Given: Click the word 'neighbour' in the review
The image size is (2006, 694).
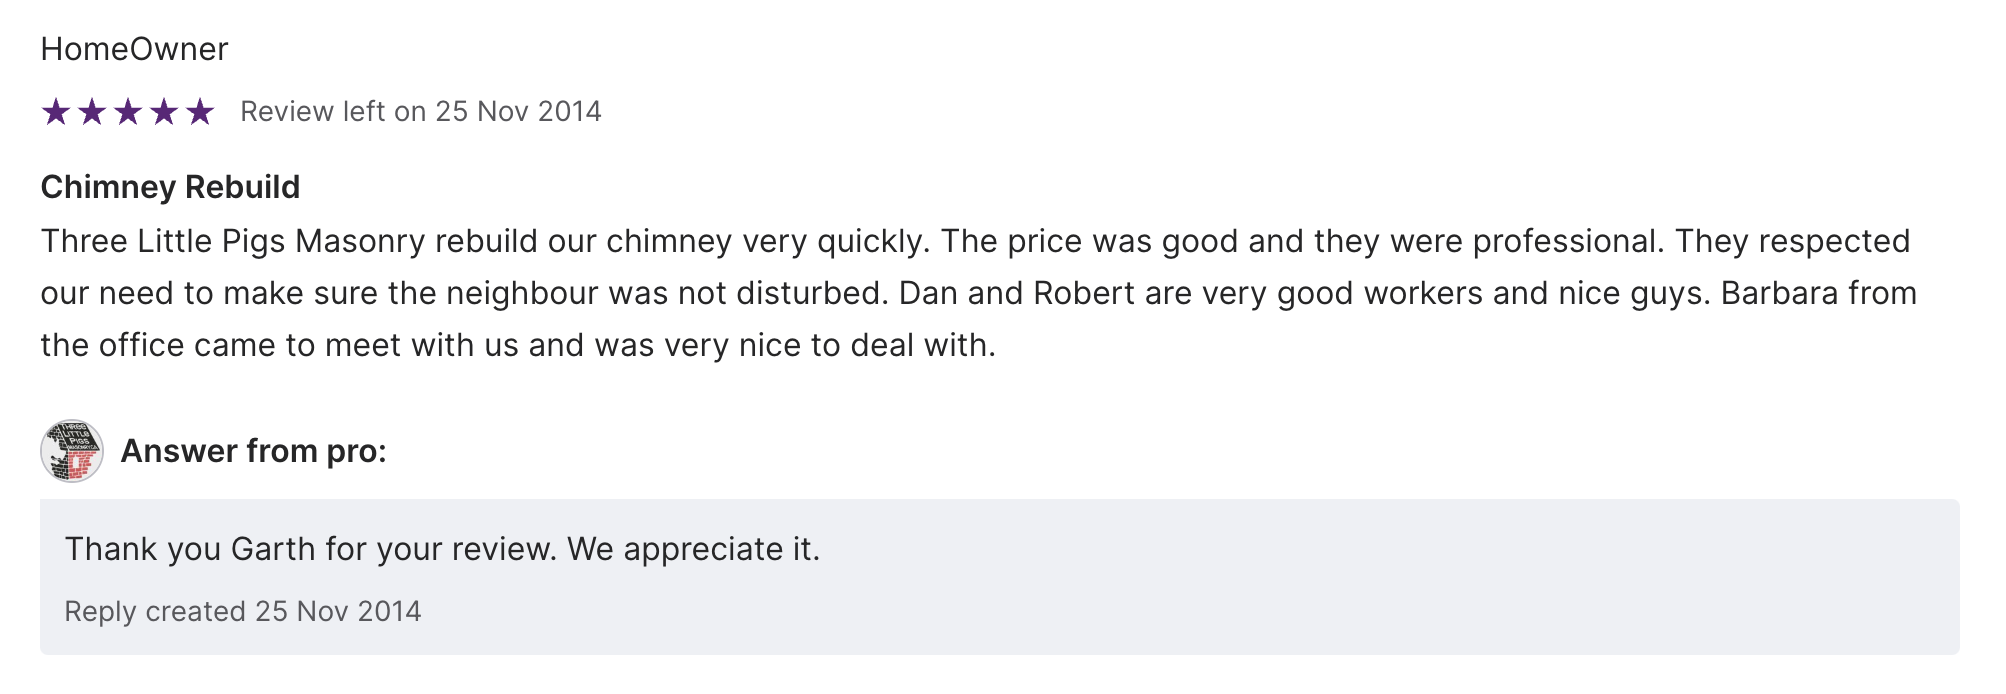Looking at the screenshot, I should click(x=522, y=293).
